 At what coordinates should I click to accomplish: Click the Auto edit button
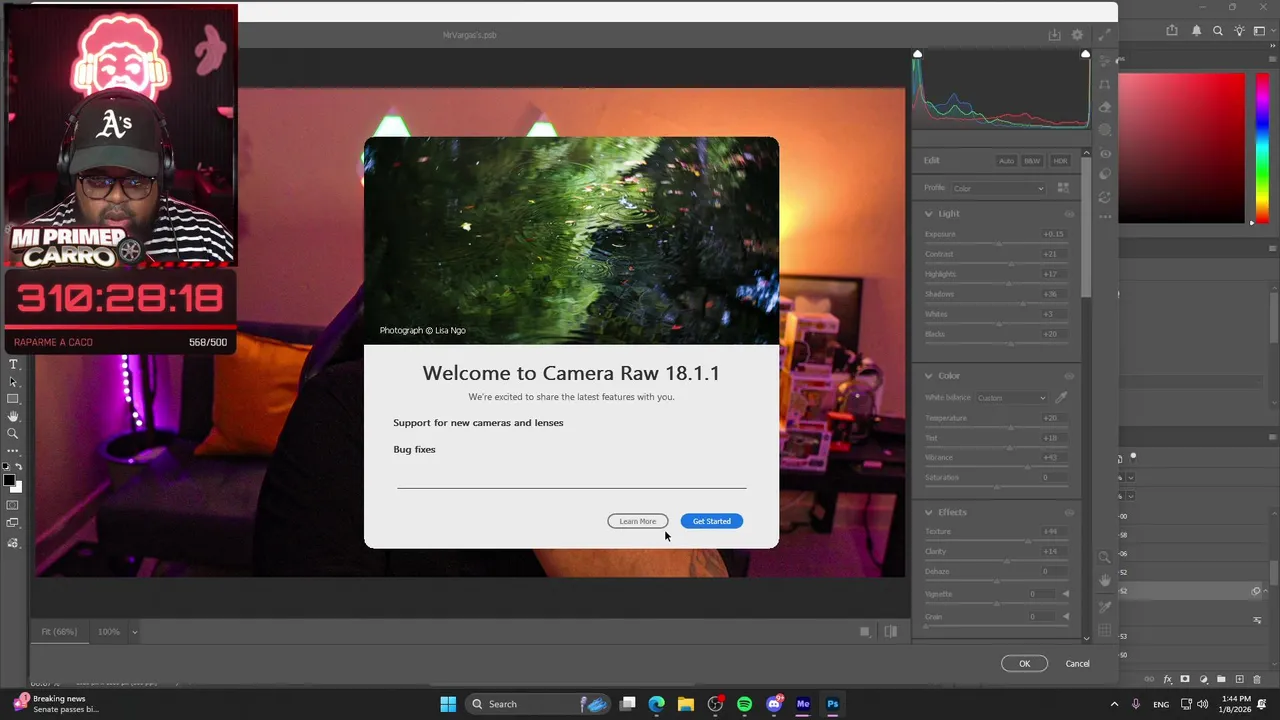click(x=1006, y=161)
